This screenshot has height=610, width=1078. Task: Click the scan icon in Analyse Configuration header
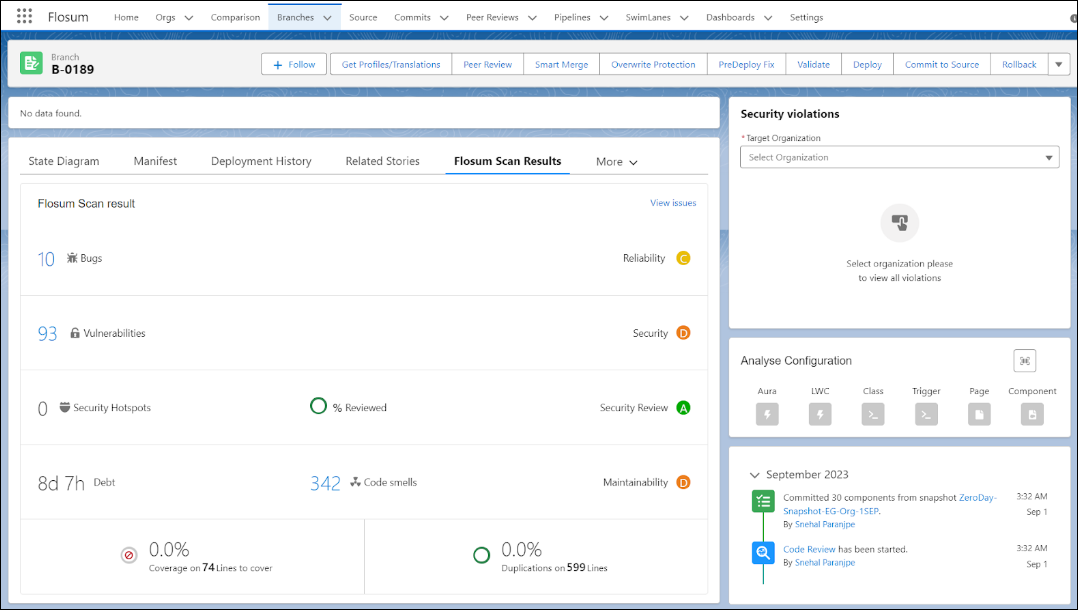click(x=1025, y=361)
